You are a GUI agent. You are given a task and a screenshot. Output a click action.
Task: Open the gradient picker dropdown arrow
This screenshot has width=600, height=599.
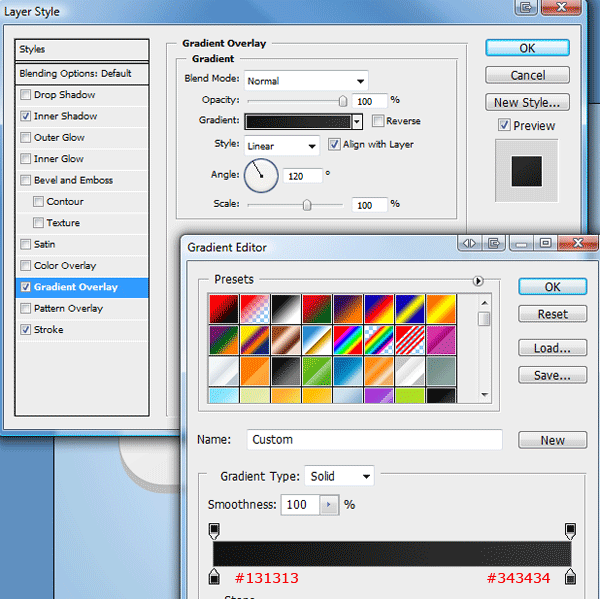tap(357, 122)
